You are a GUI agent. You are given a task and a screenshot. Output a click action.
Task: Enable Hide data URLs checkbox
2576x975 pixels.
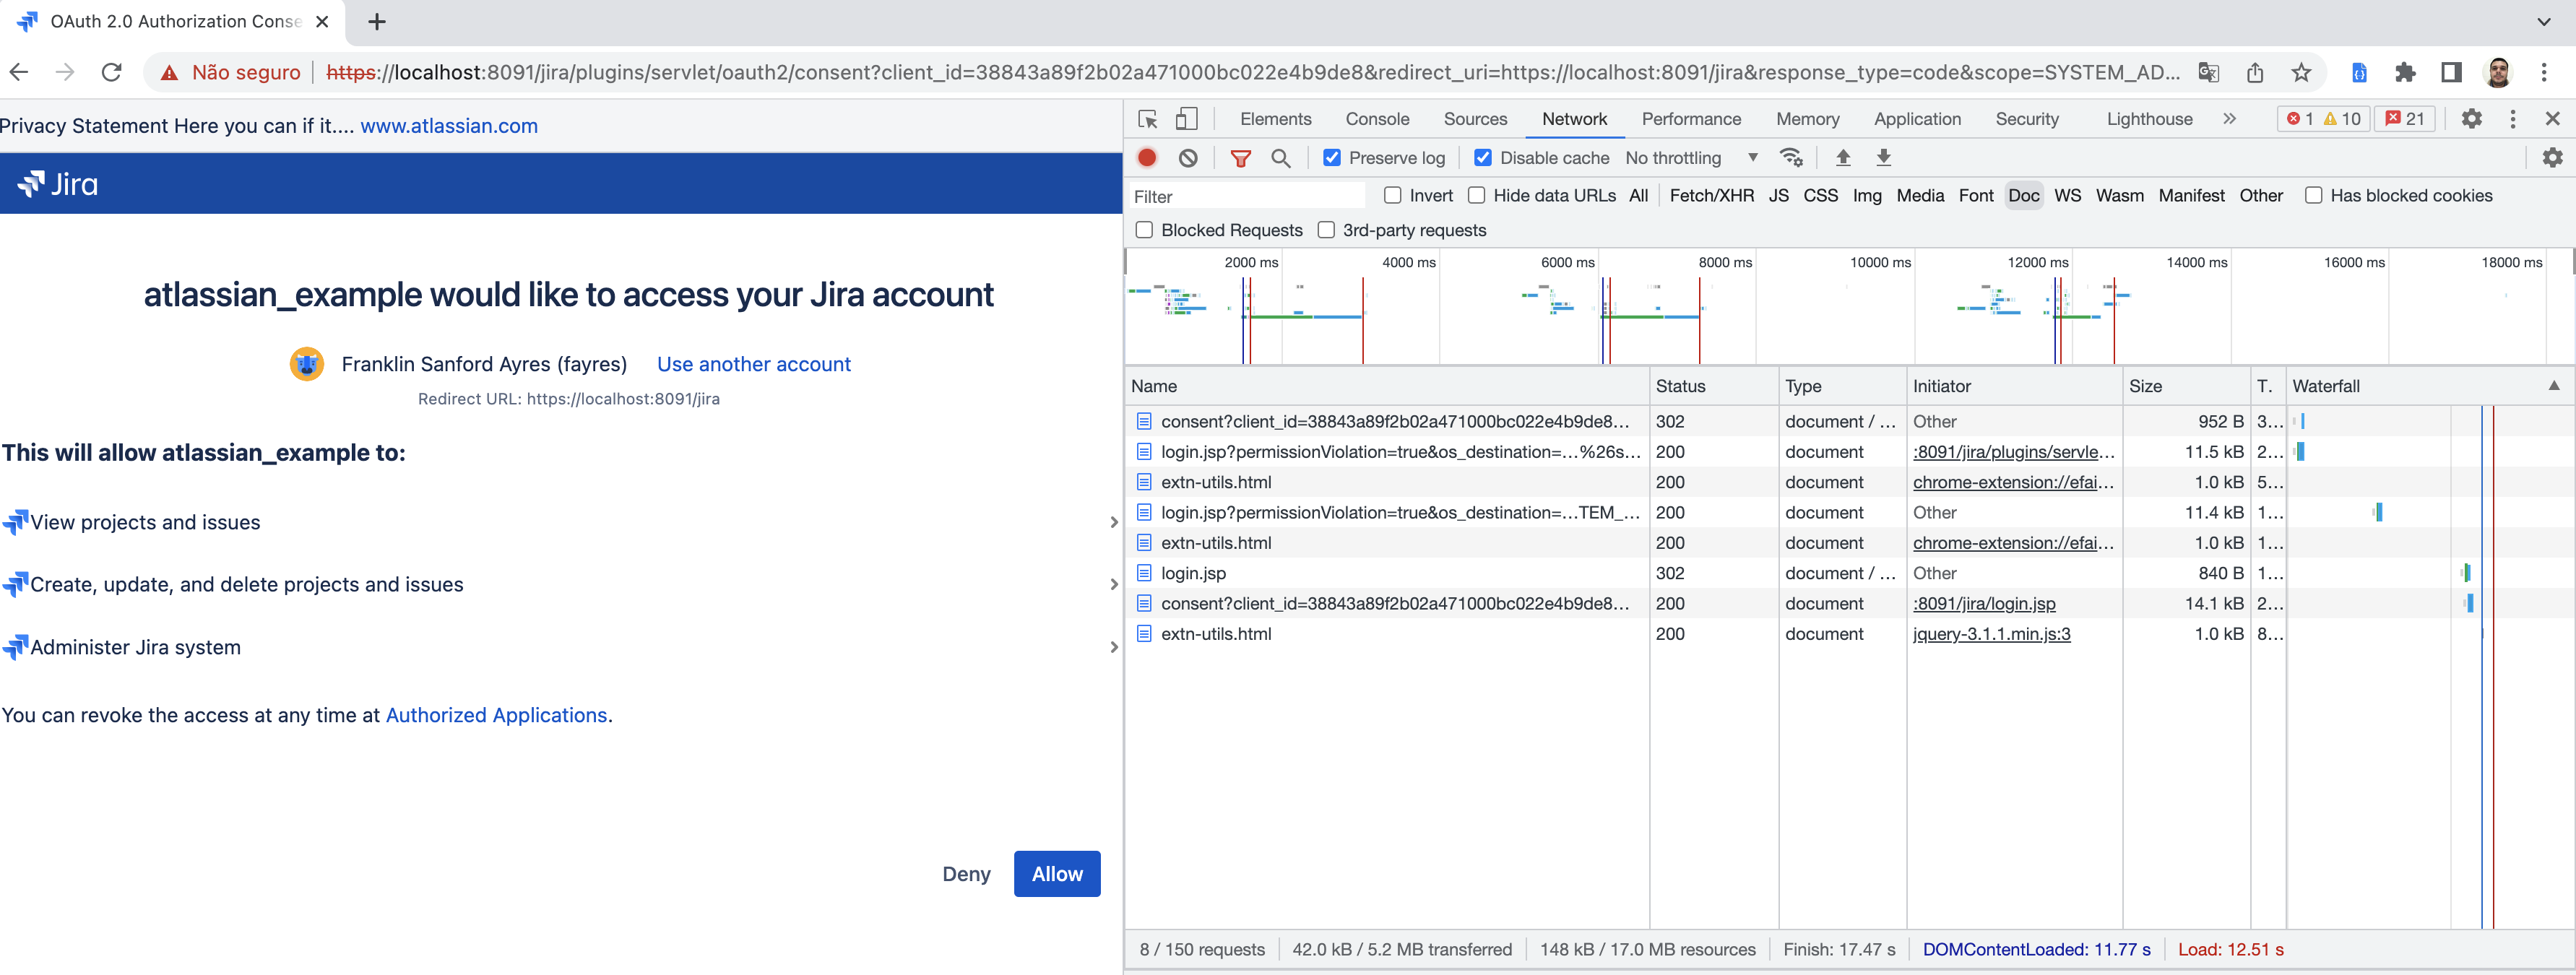[x=1476, y=196]
